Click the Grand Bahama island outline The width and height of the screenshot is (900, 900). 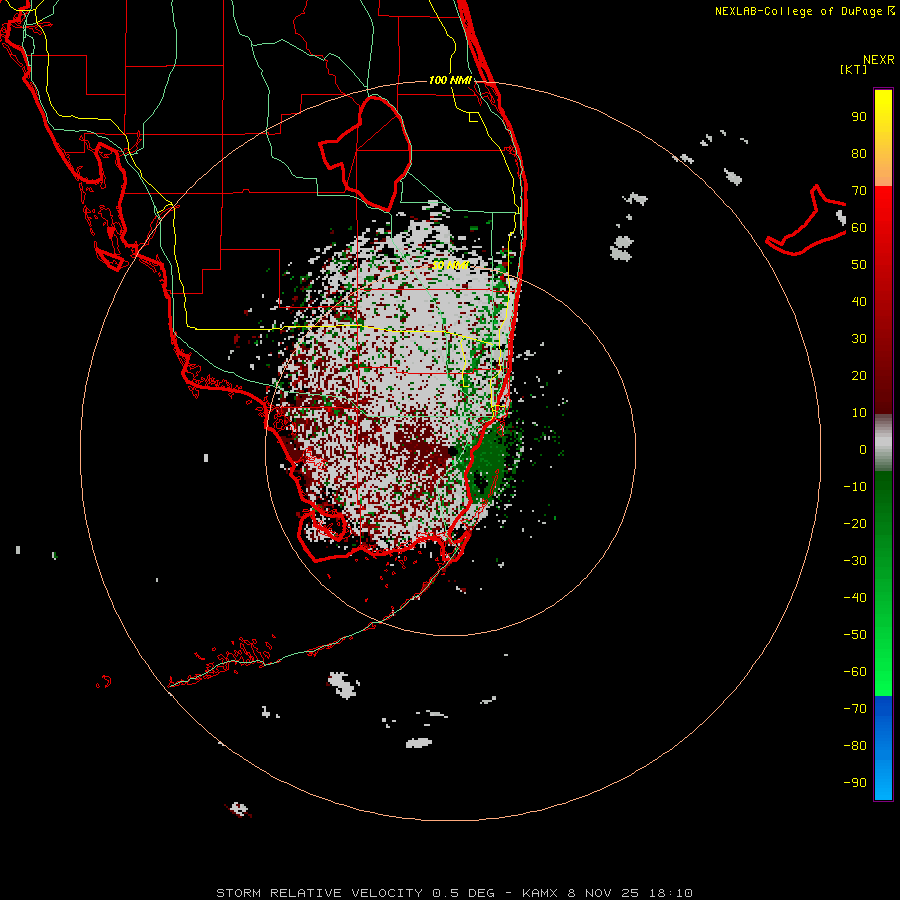tap(806, 221)
